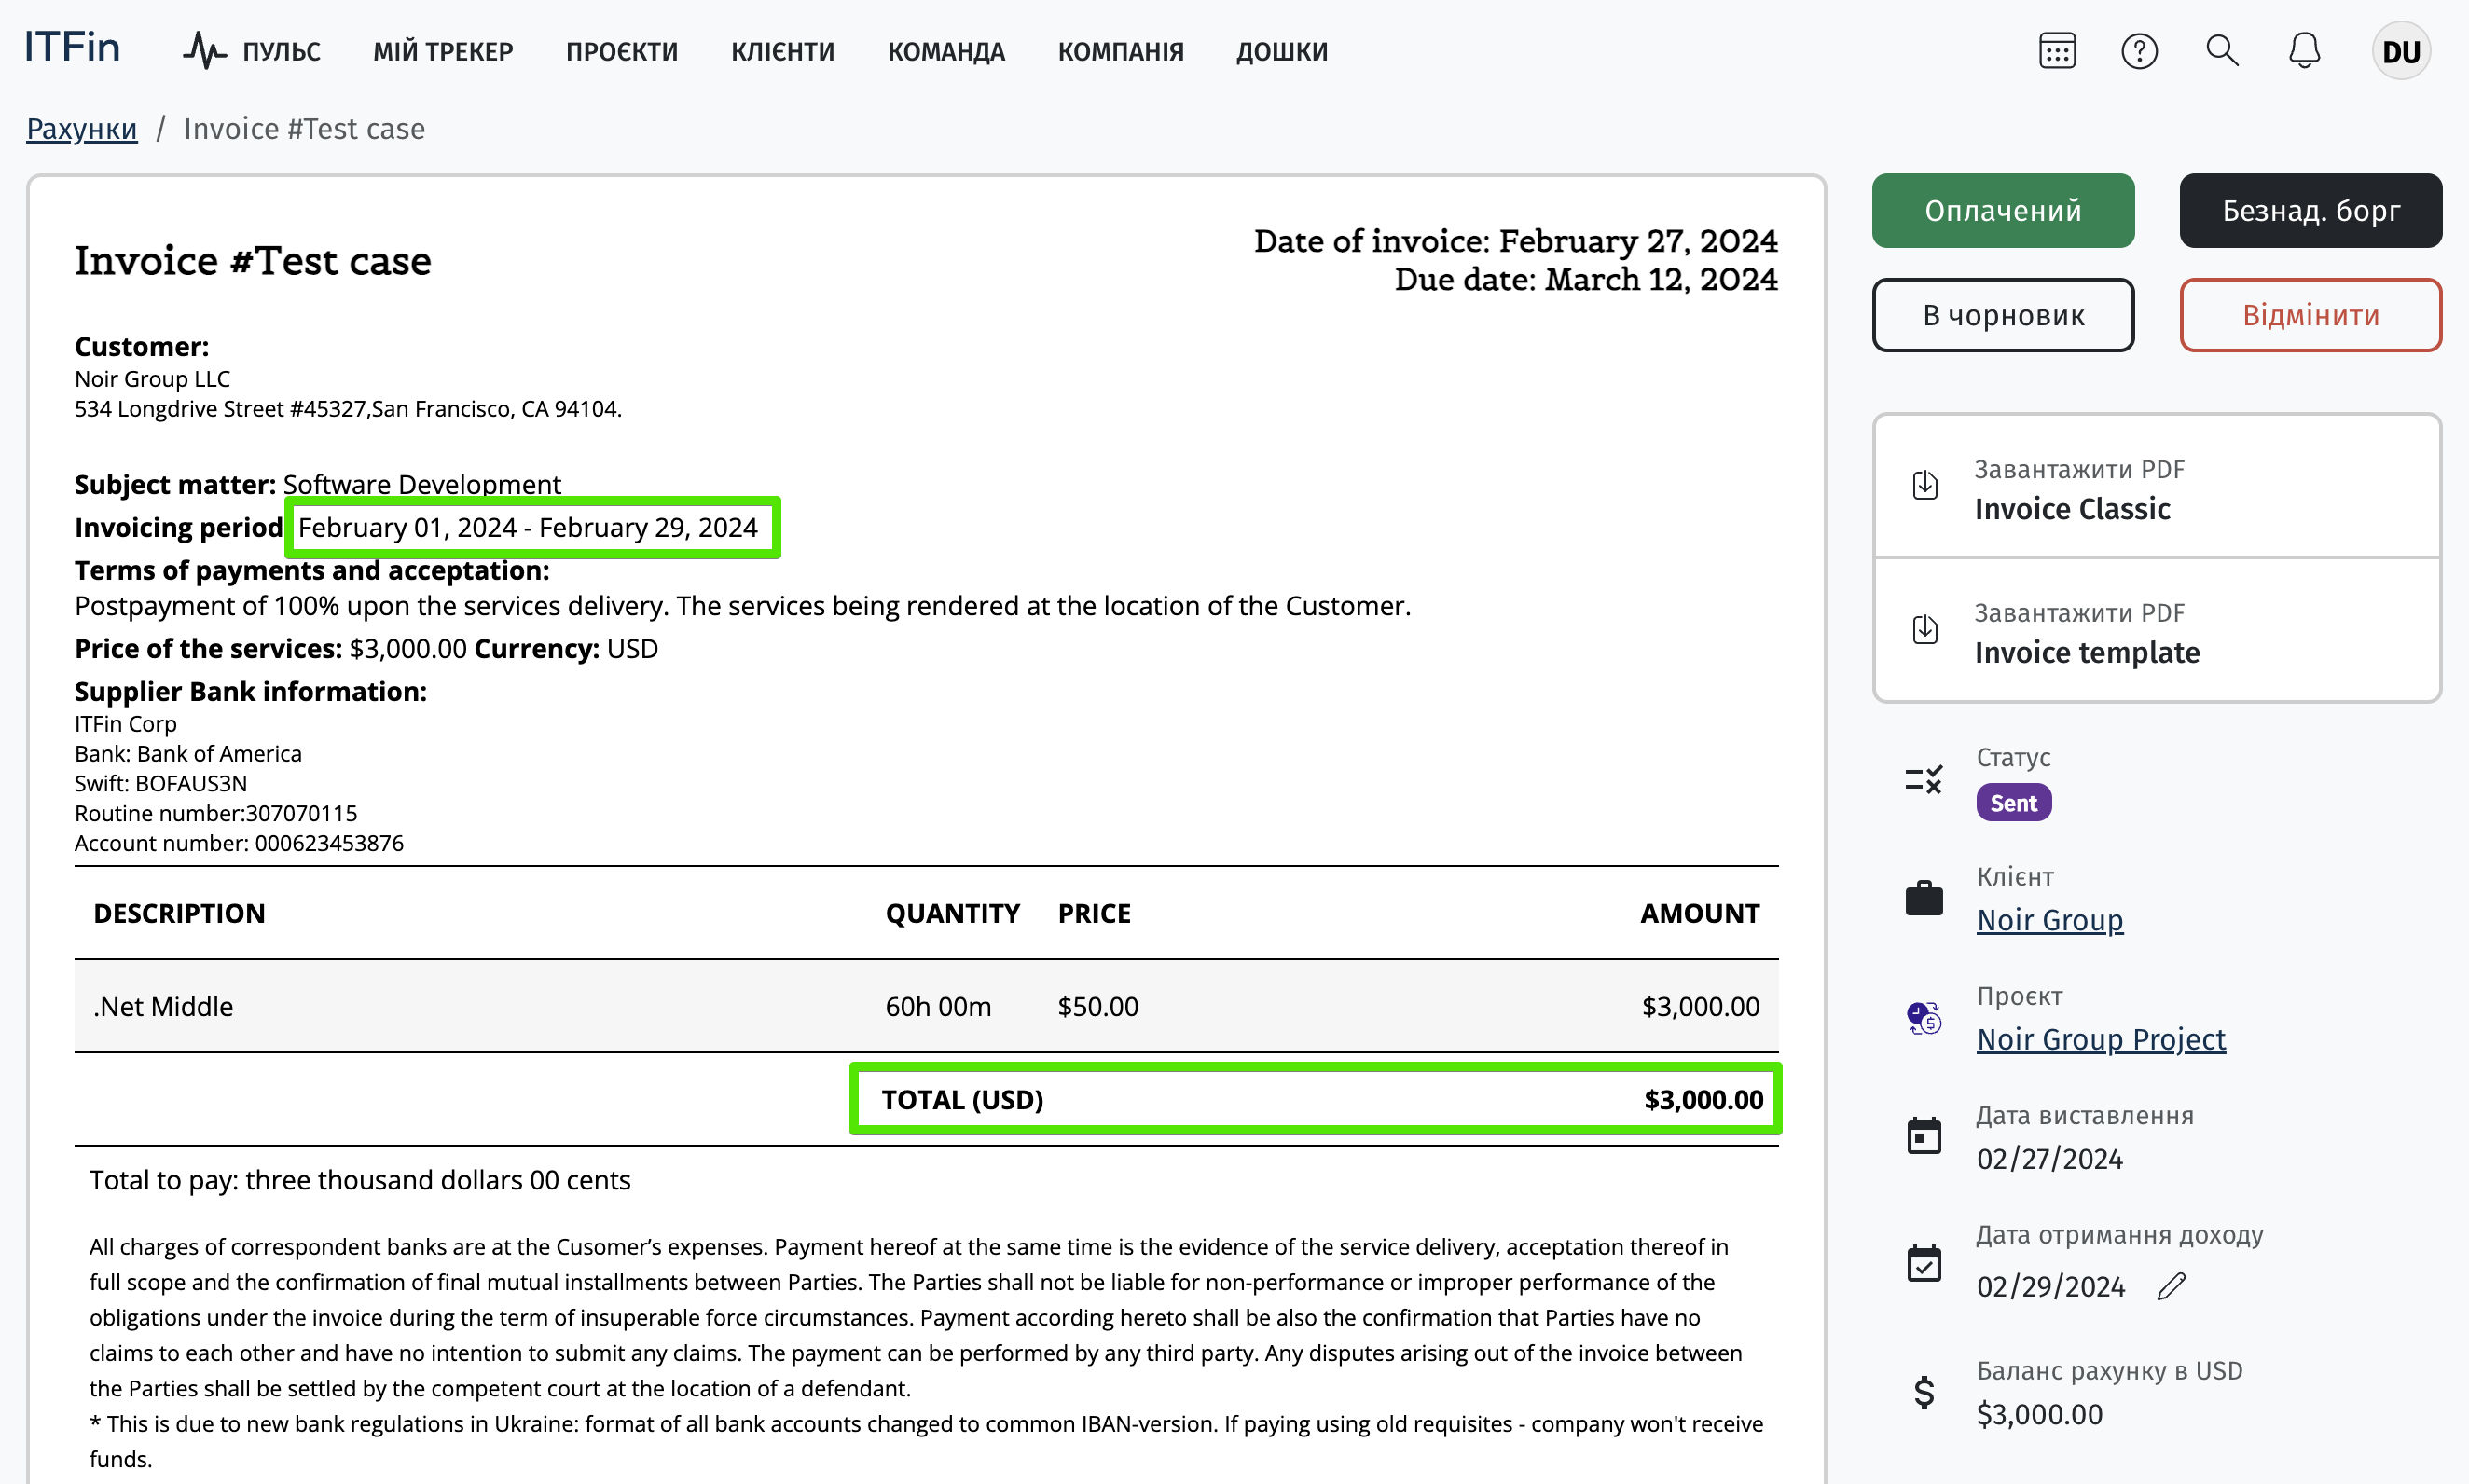Click the dollar balance icon
This screenshot has width=2469, height=1484.
point(1923,1393)
